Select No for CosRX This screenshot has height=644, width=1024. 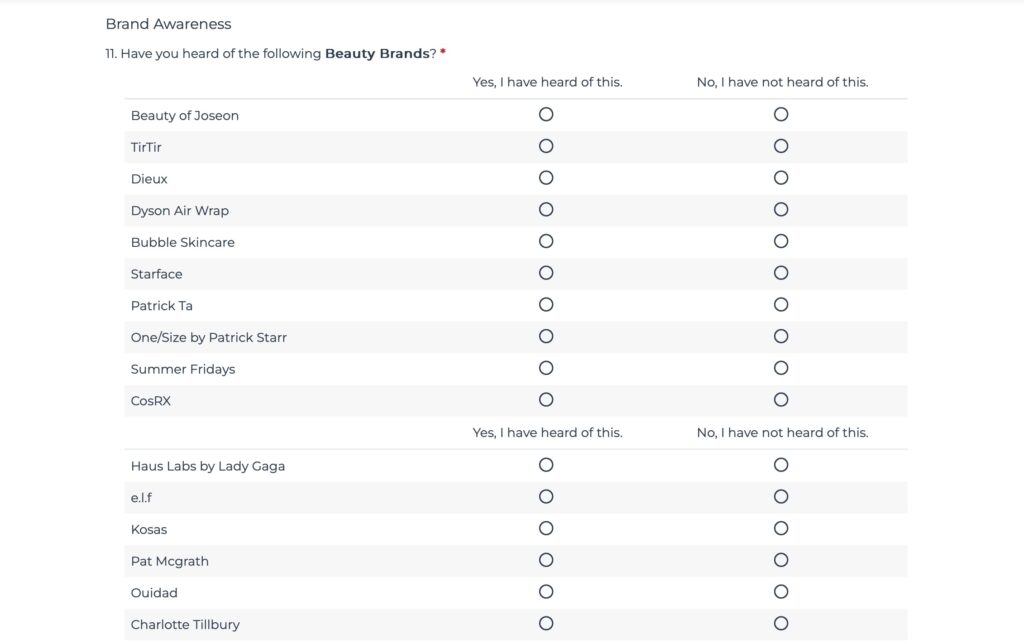[x=781, y=400]
